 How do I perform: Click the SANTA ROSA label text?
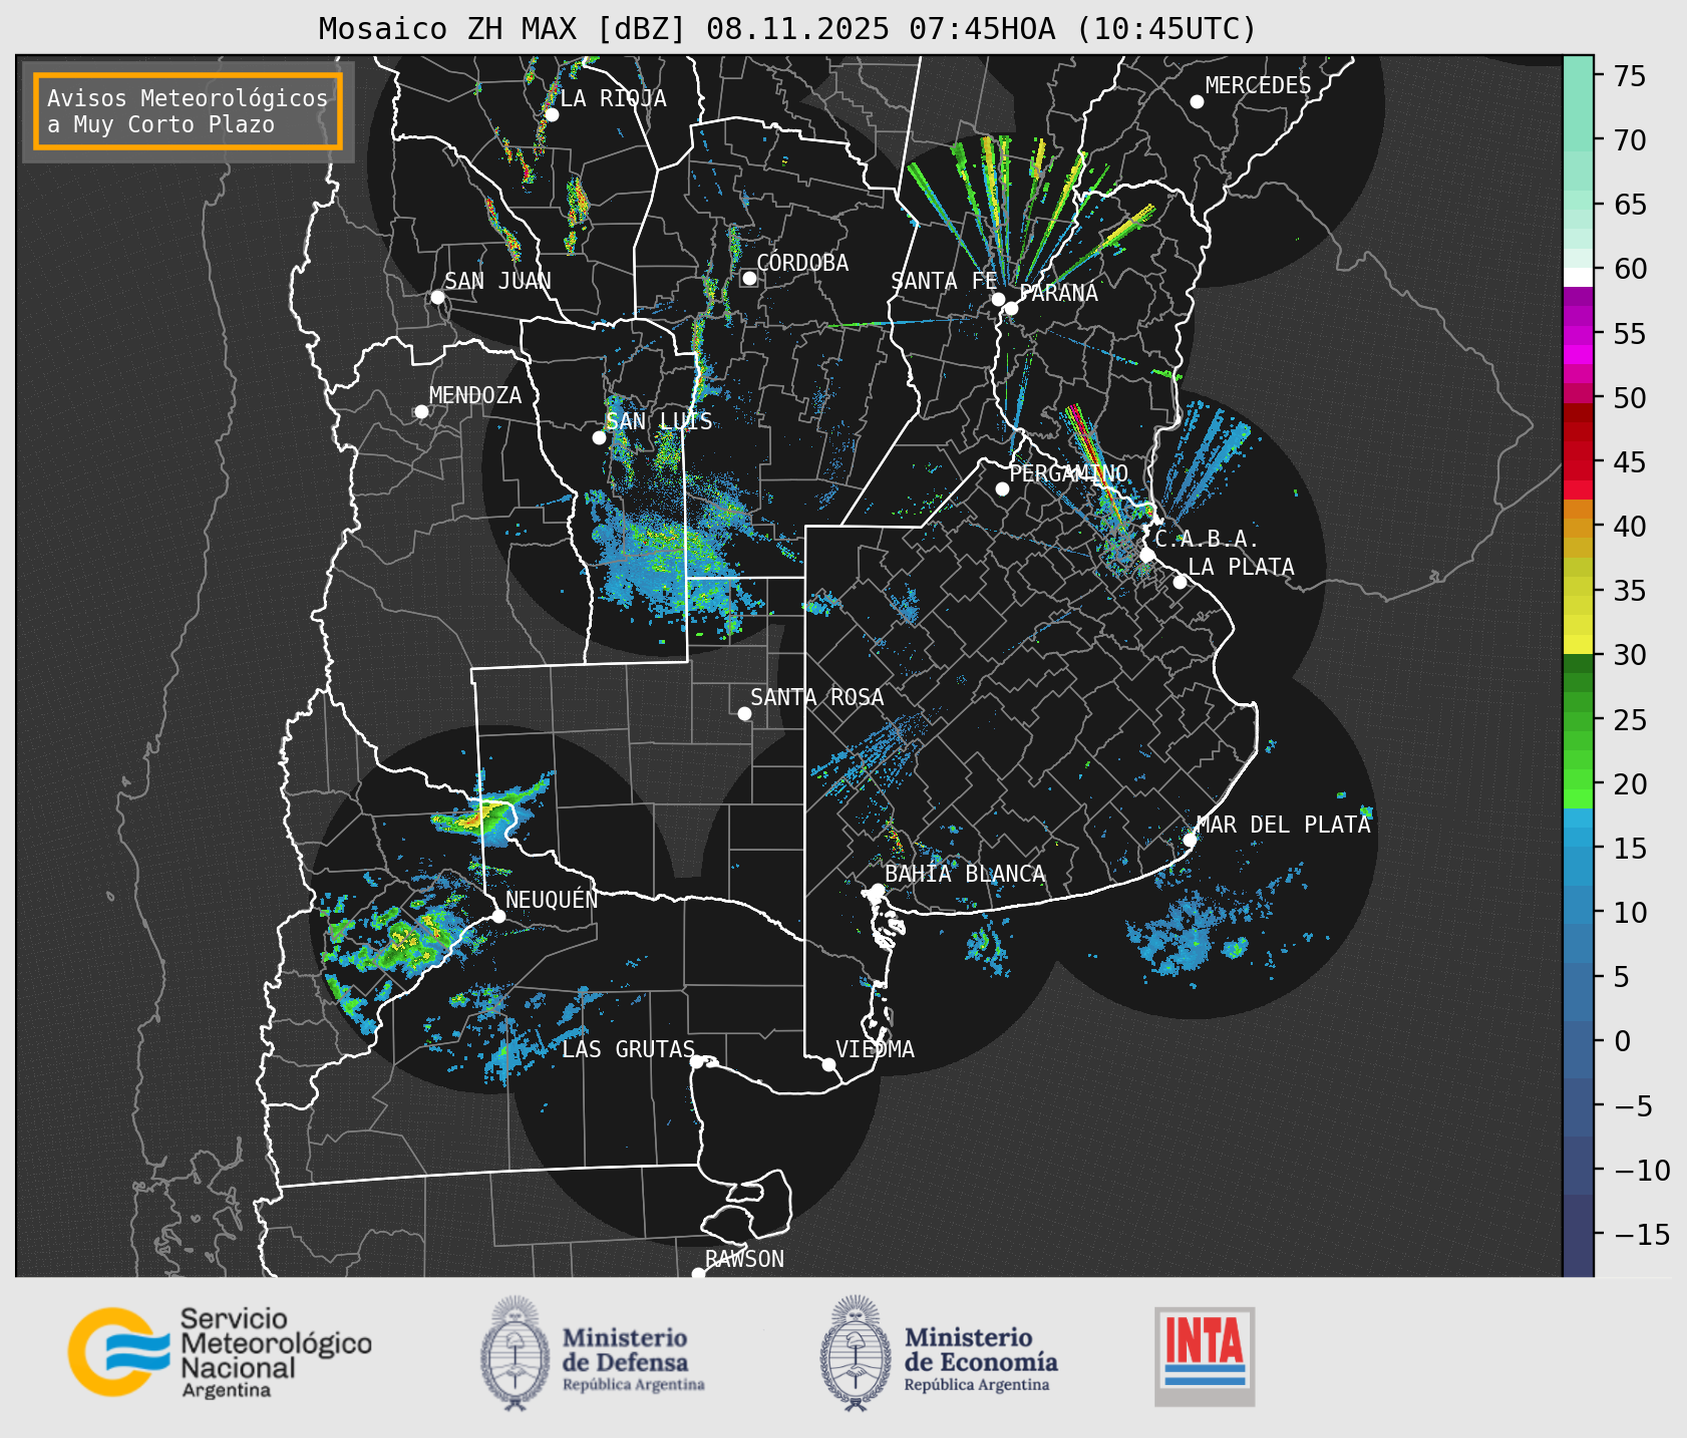click(818, 697)
